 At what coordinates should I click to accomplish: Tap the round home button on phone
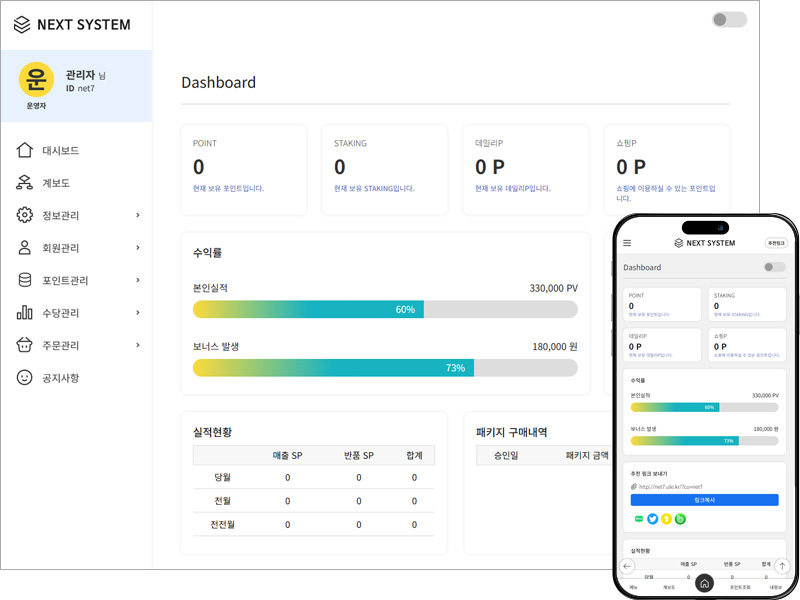[x=704, y=583]
